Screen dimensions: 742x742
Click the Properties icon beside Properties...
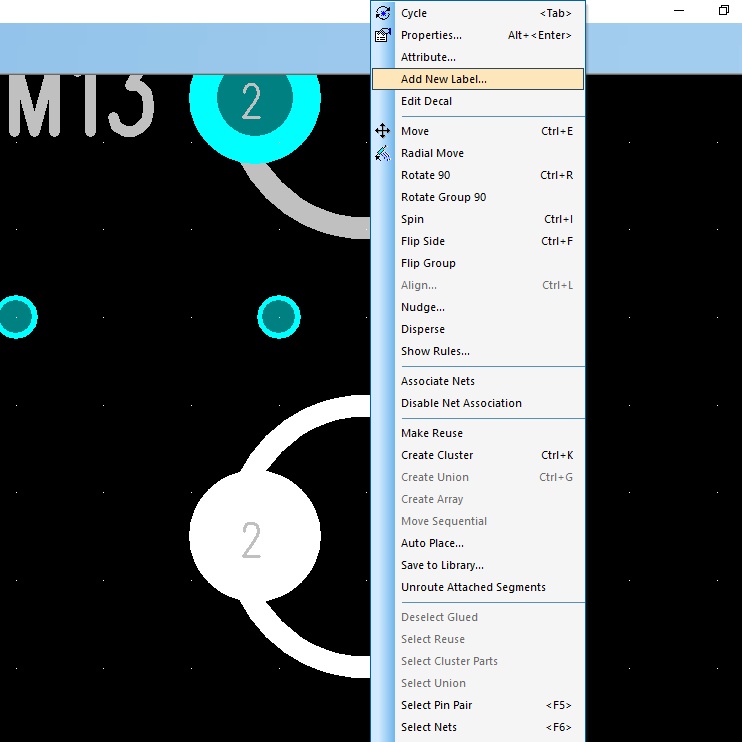pyautogui.click(x=383, y=35)
